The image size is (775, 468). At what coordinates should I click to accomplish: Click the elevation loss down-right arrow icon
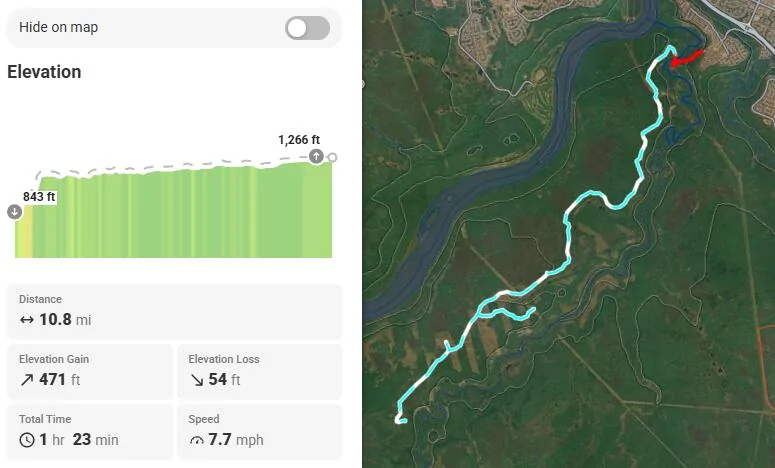(x=196, y=380)
